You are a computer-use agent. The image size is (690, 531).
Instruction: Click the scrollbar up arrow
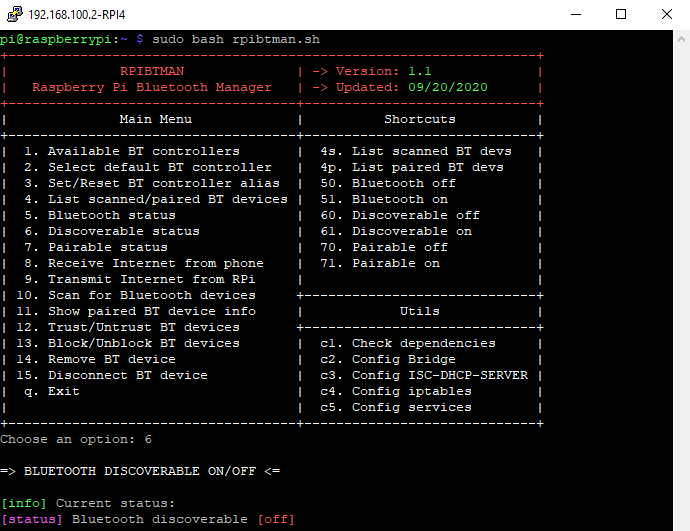(x=681, y=39)
